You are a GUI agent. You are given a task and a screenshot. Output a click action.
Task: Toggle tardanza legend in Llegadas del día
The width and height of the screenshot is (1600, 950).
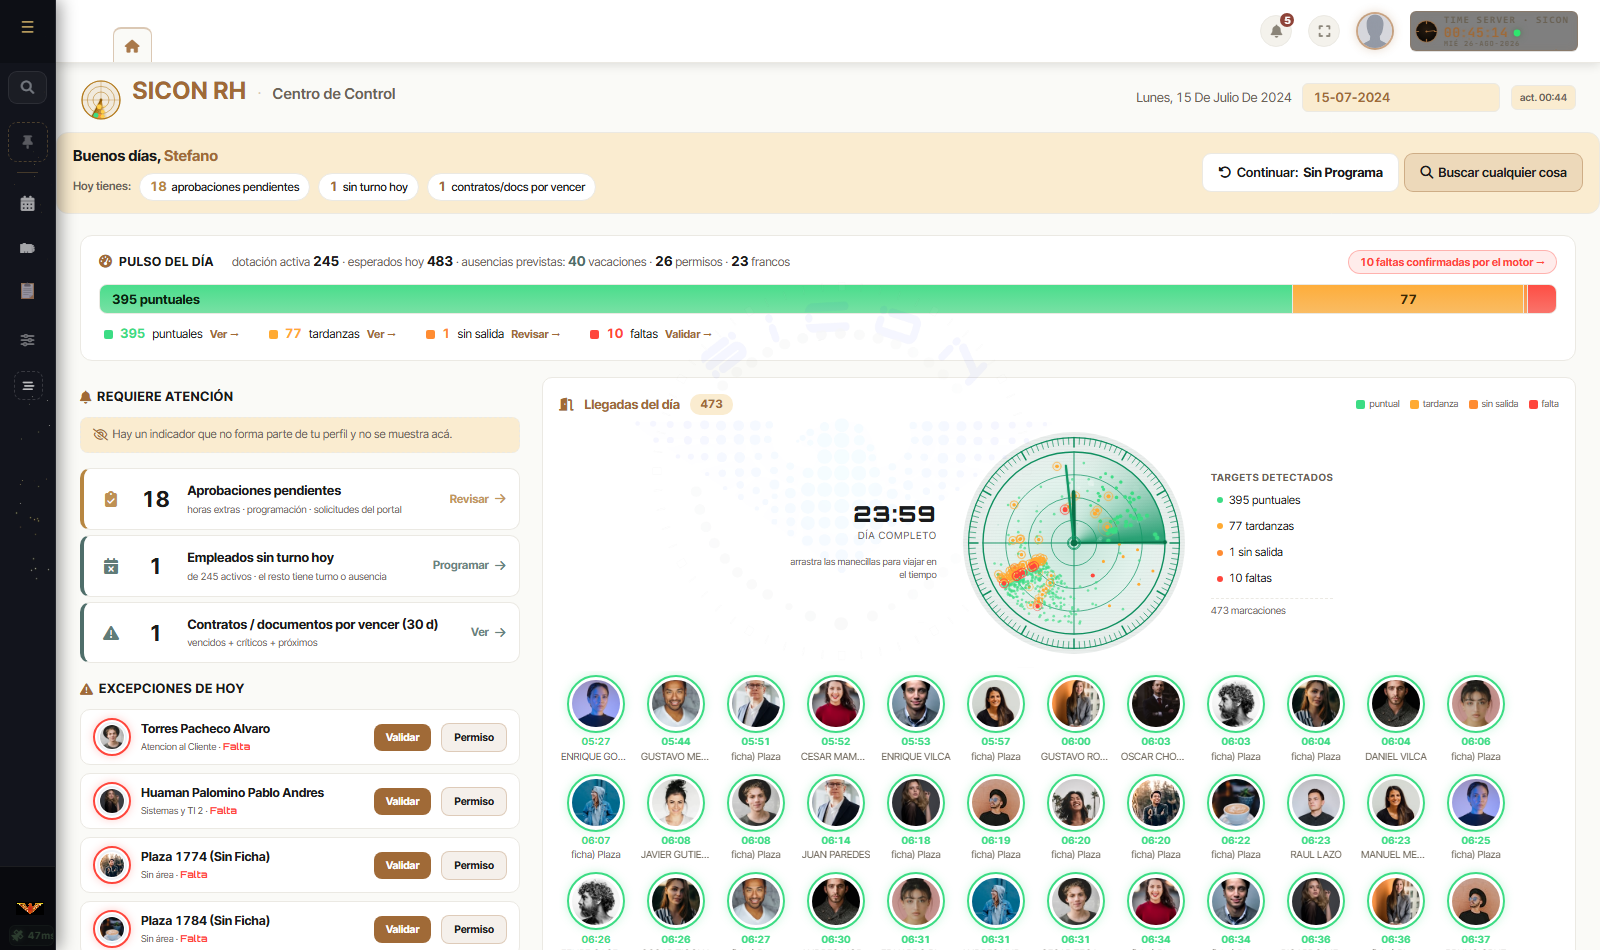[x=1434, y=404]
